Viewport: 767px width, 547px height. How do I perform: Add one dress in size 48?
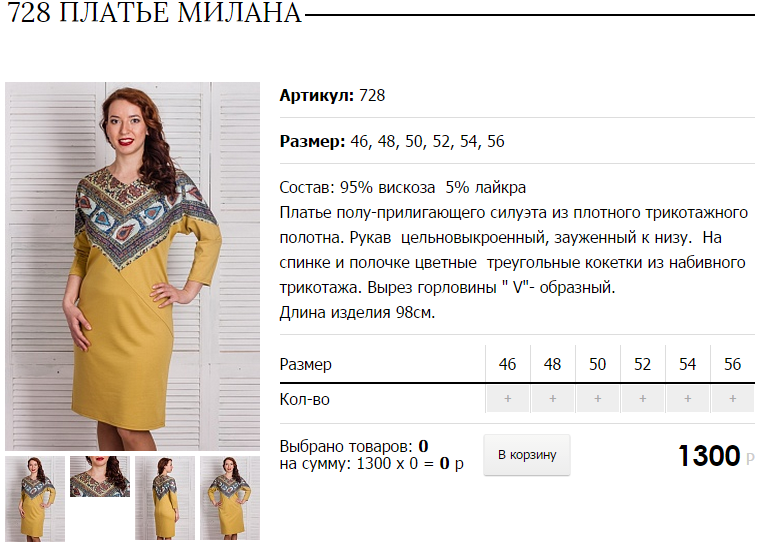(553, 399)
